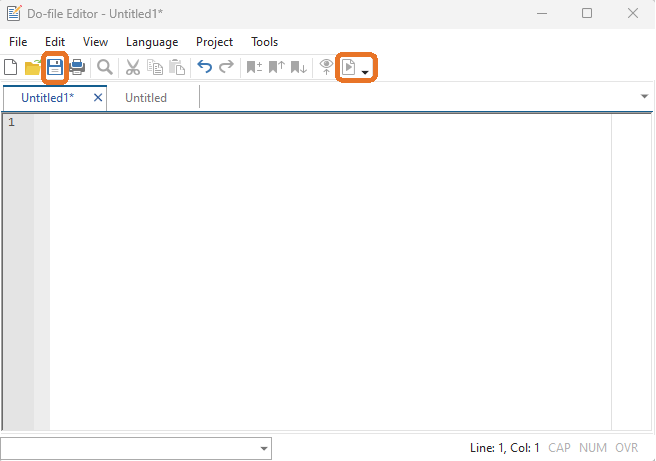Jump to next bookmark icon
Screen dimensions: 656x461
298,68
